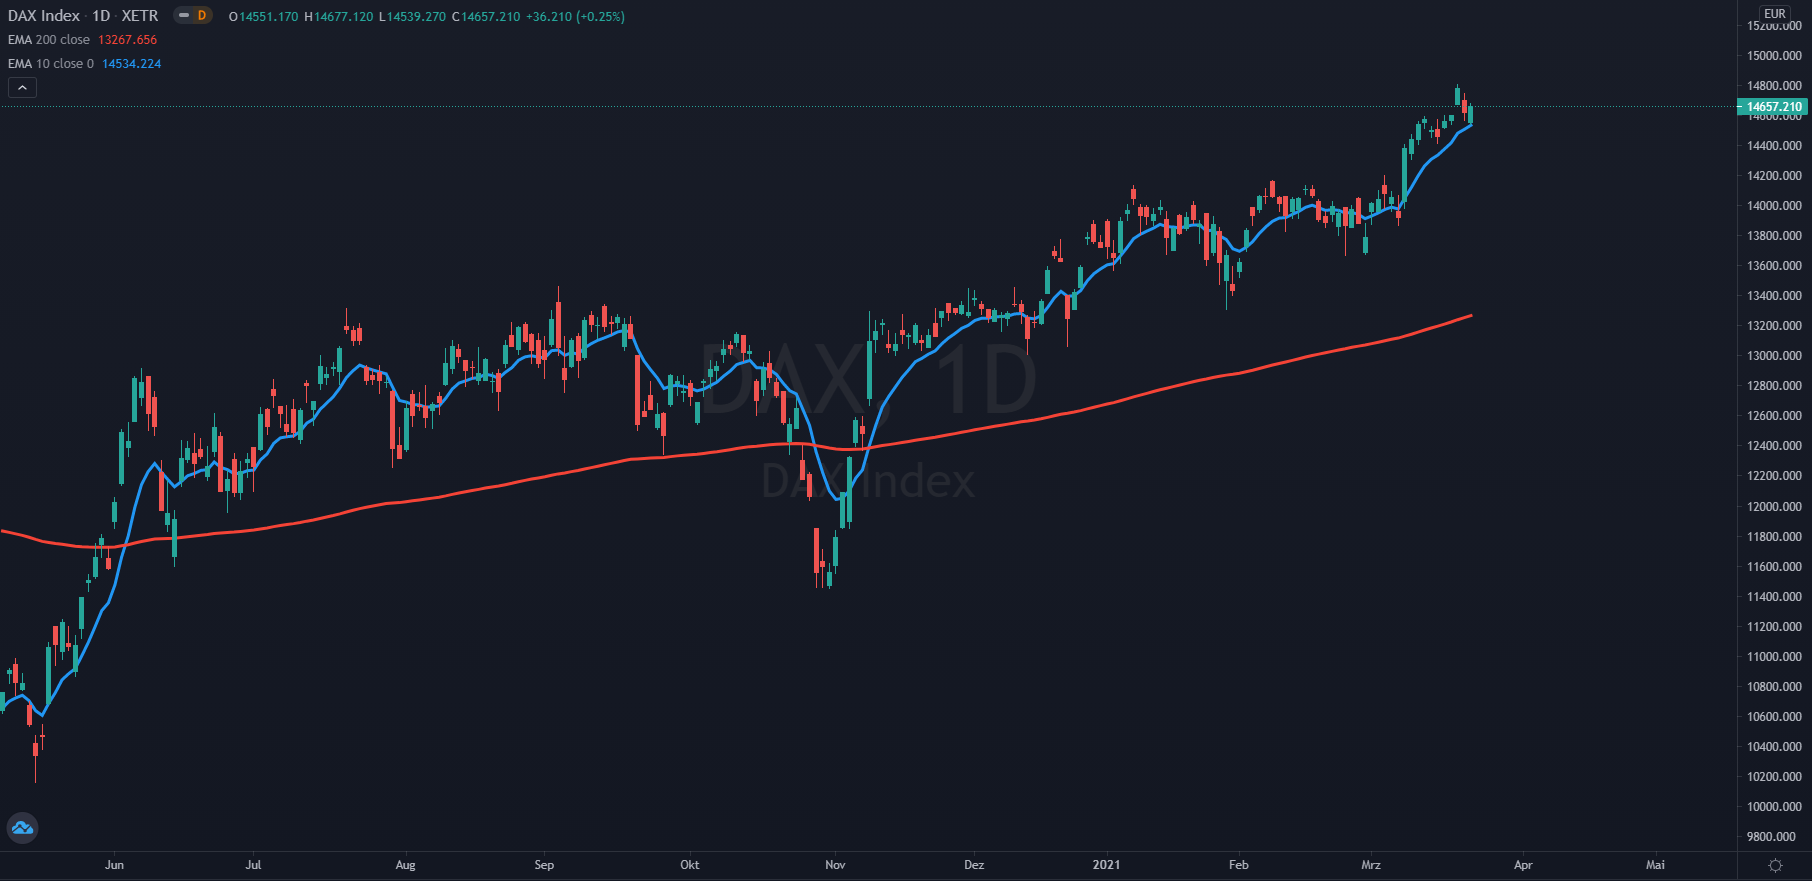Open the EUR currency selector
Image resolution: width=1812 pixels, height=881 pixels.
pyautogui.click(x=1775, y=13)
